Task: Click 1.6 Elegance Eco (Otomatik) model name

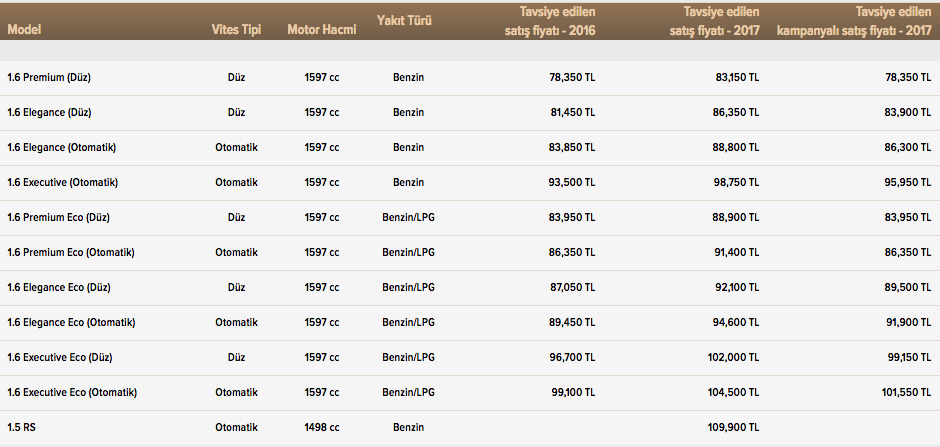Action: click(x=70, y=322)
